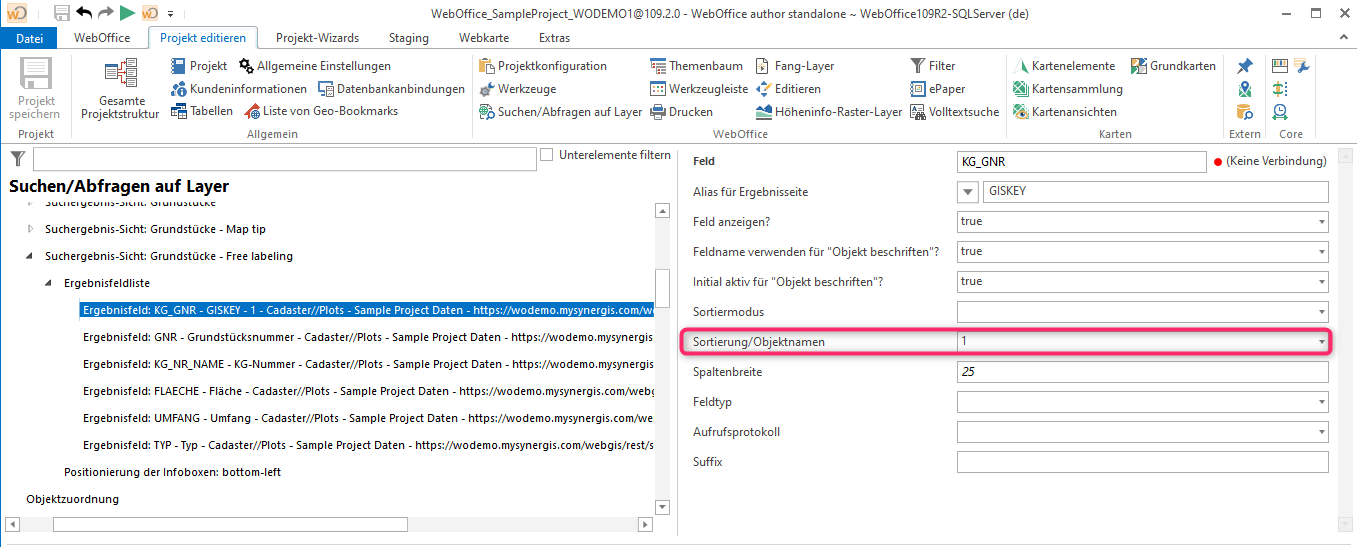
Task: Switch to the Staging tab
Action: [x=408, y=38]
